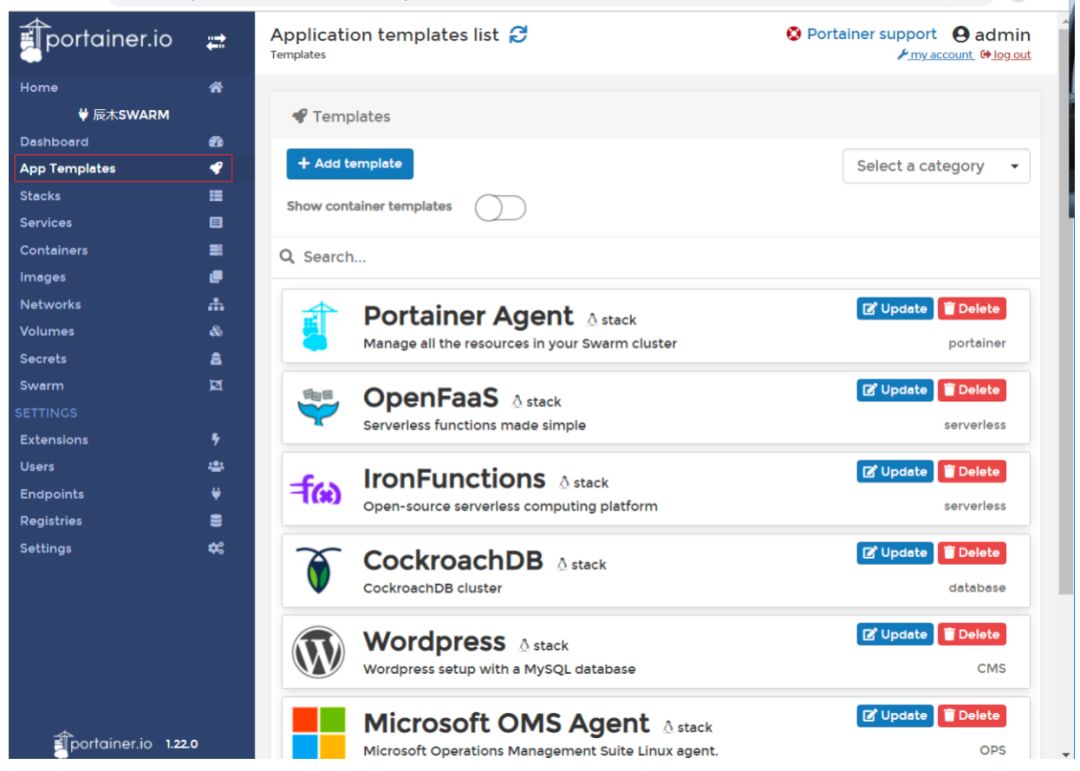Update the Portainer Agent template
1080x771 pixels.
pyautogui.click(x=895, y=309)
